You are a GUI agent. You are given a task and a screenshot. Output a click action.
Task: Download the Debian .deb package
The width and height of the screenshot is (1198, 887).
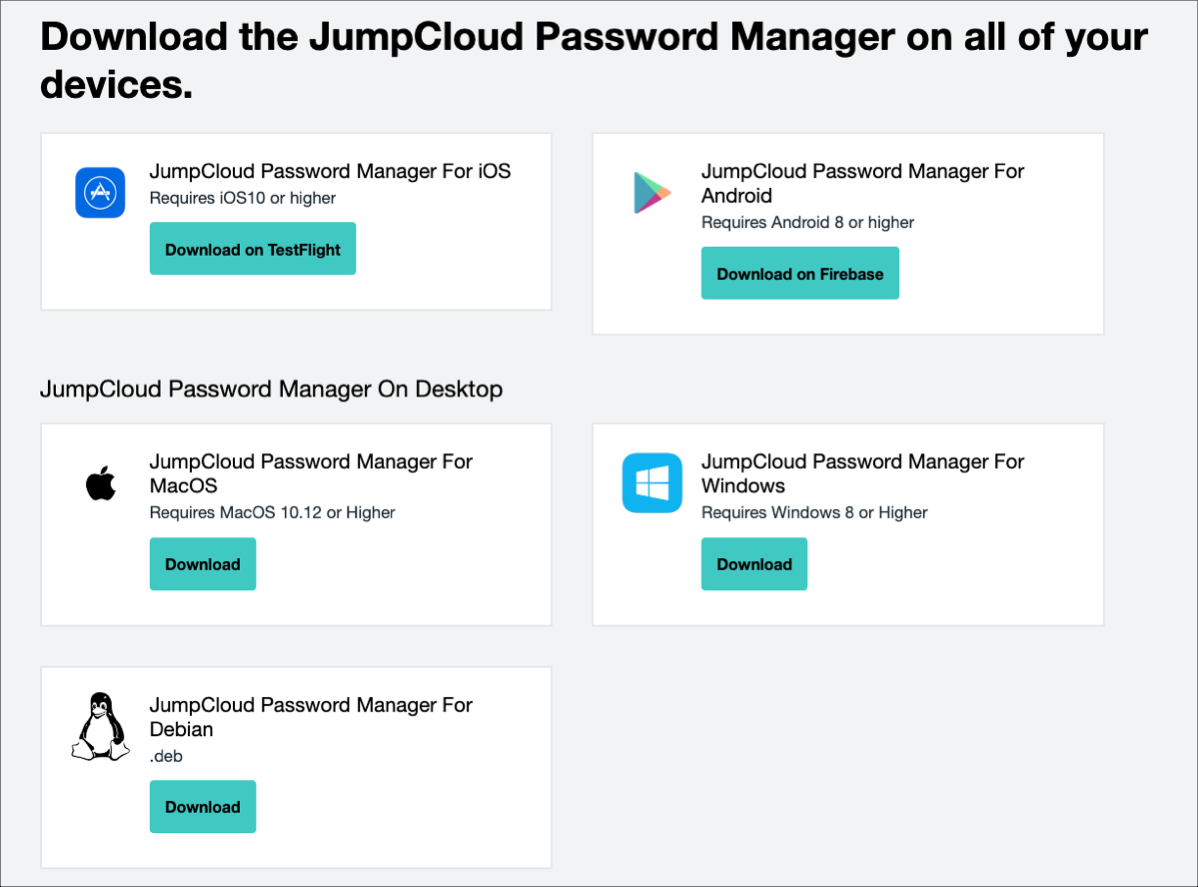[202, 807]
